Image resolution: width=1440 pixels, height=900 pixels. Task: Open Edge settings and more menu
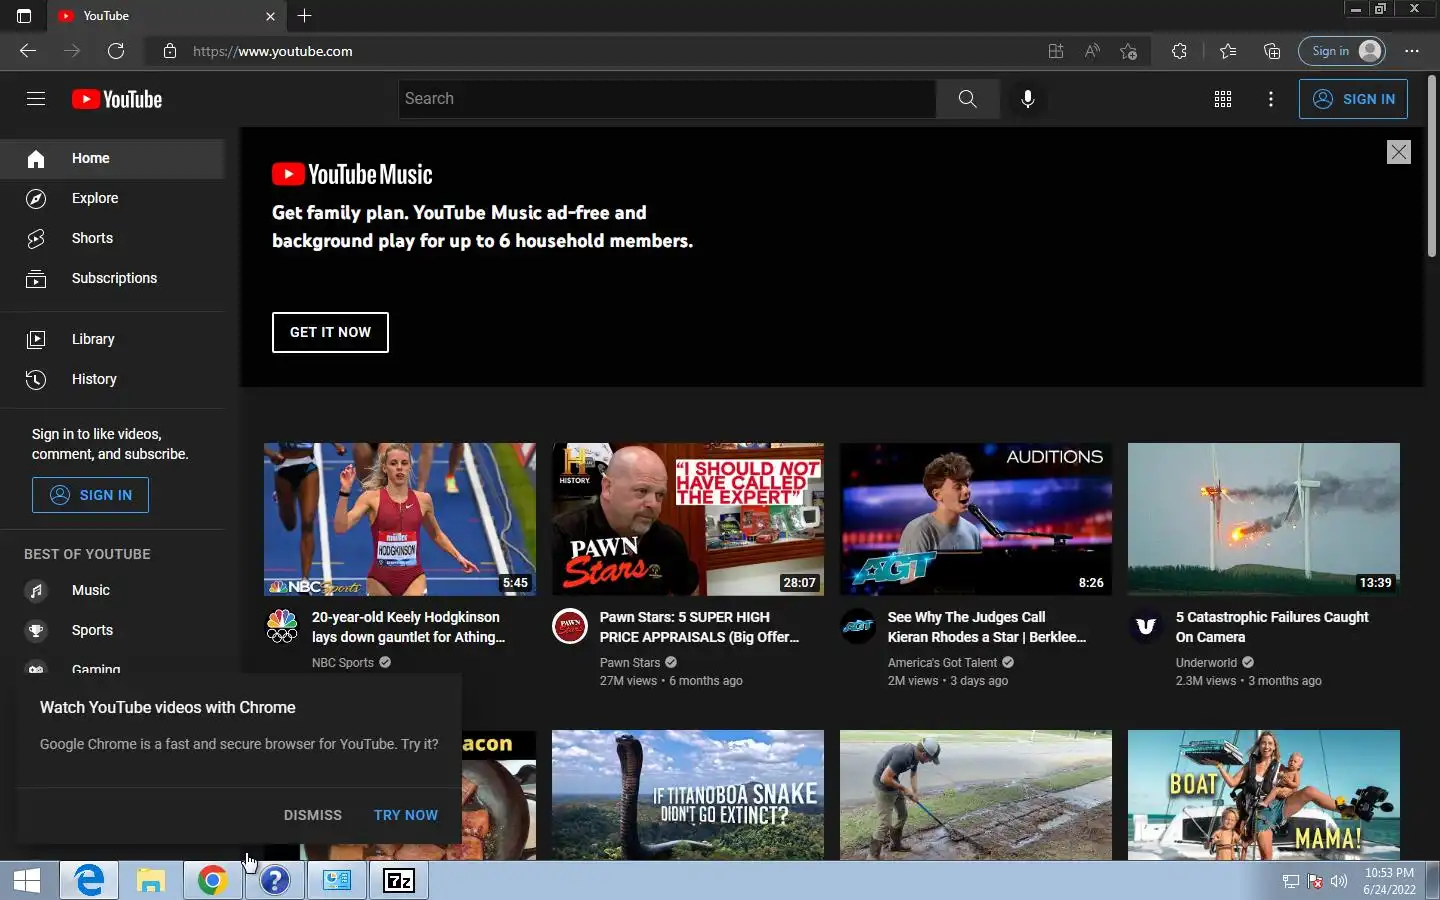tap(1411, 51)
